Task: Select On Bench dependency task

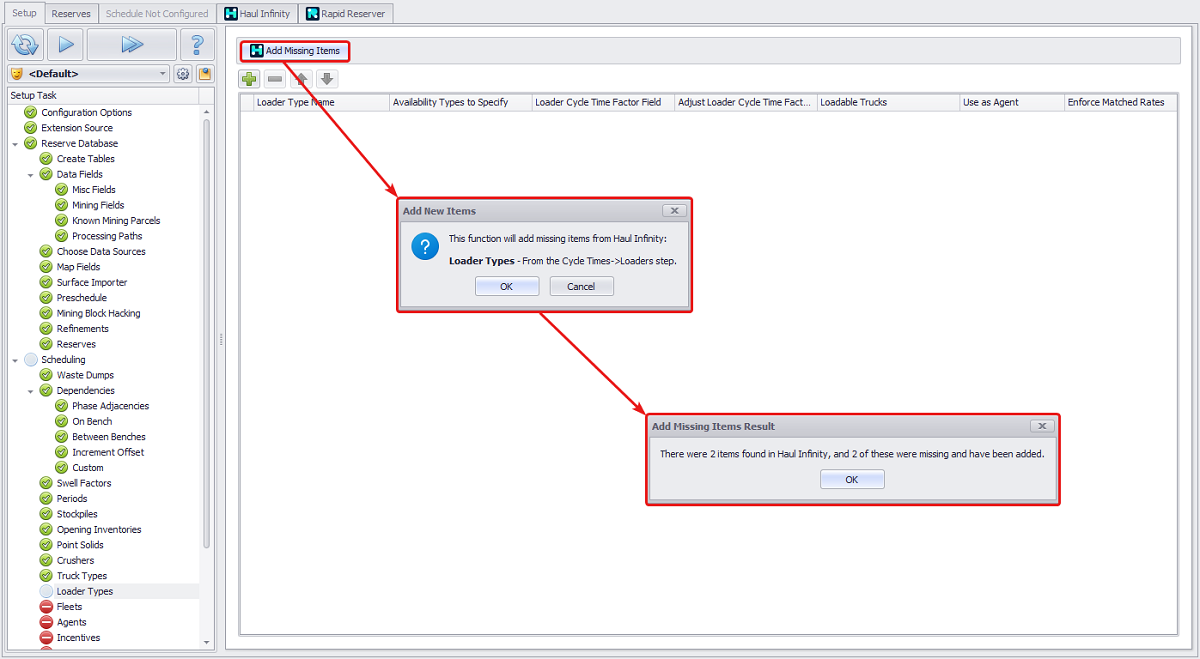Action: tap(92, 422)
